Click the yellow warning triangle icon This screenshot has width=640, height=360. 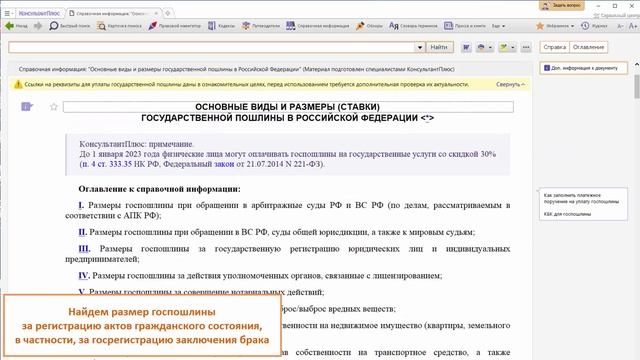18,84
